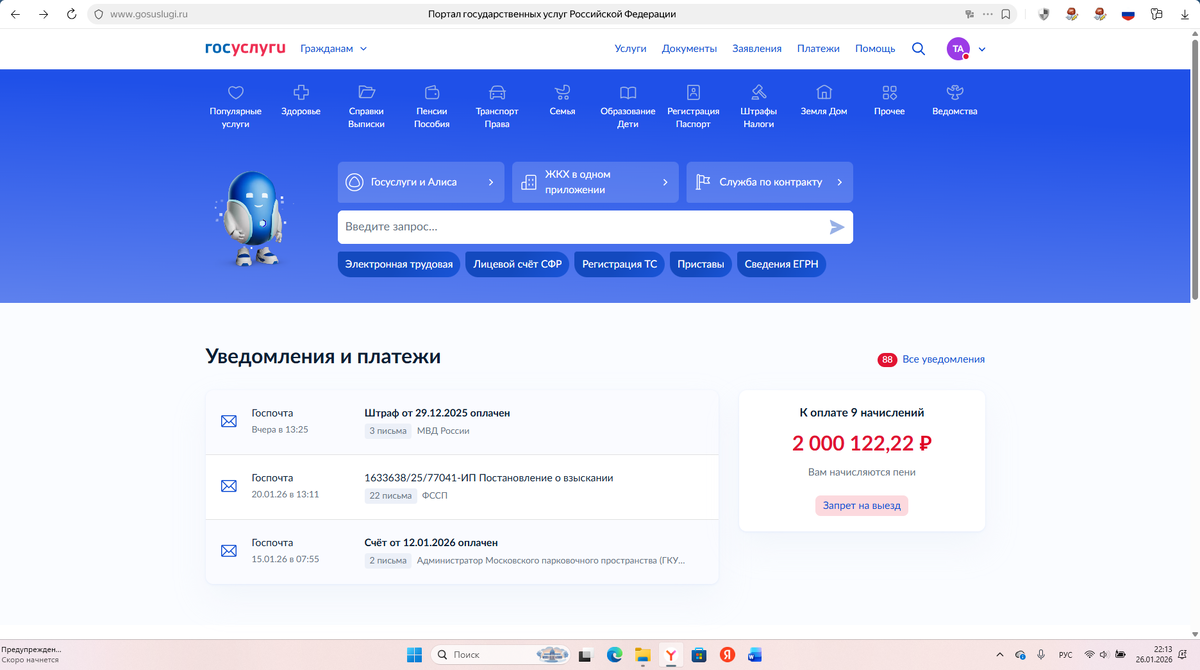Open the Пенсии Пособия wallet icon
Screen dimensions: 1200x670
click(x=432, y=92)
